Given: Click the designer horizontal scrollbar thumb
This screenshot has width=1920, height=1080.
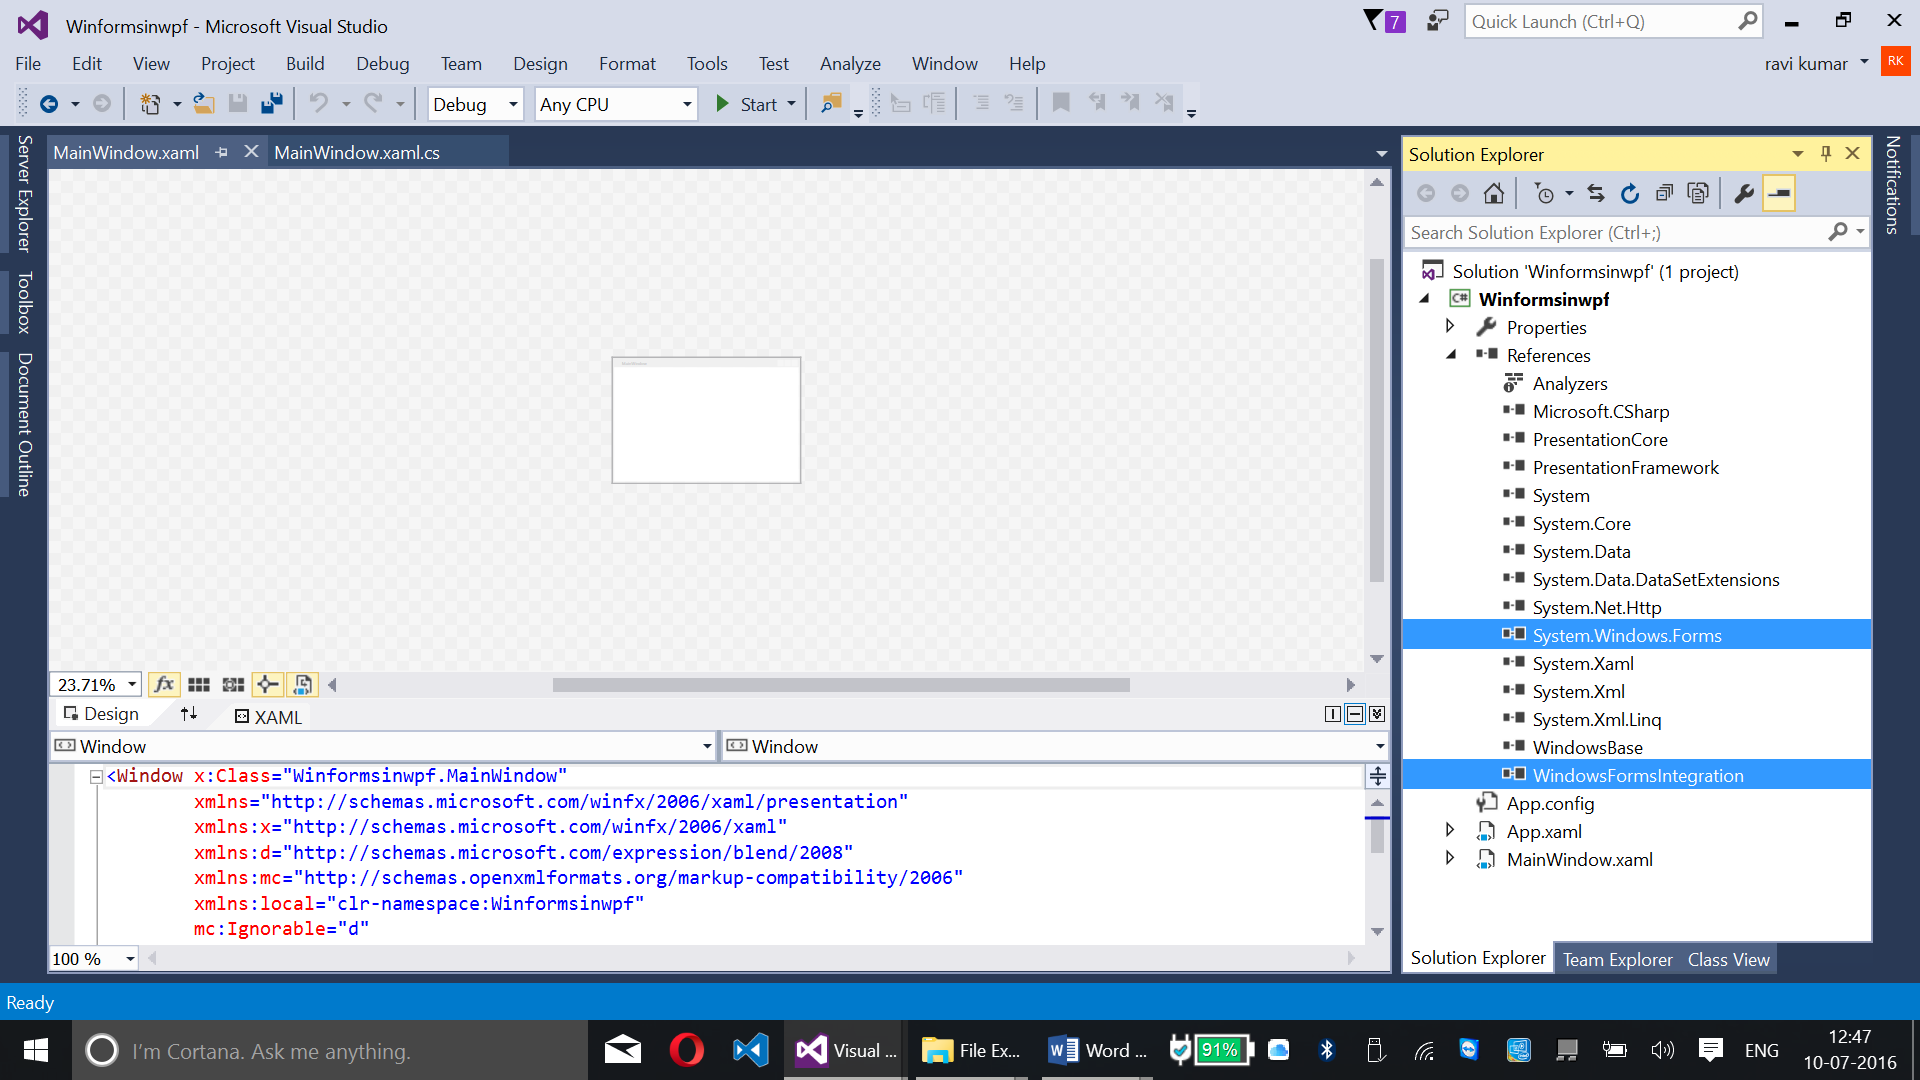Looking at the screenshot, I should point(841,685).
